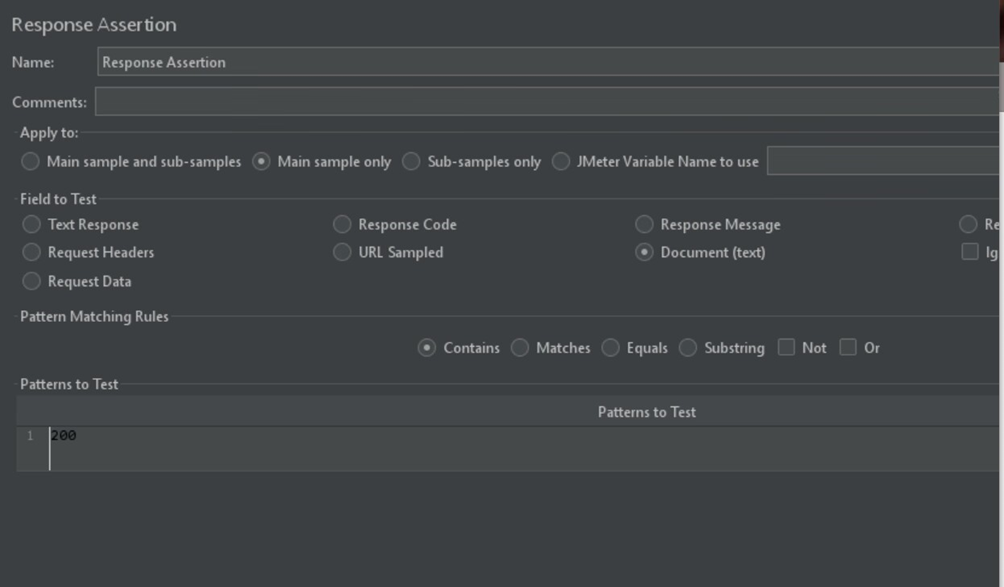Select Document (text) radio button
This screenshot has height=587, width=1004.
click(645, 252)
